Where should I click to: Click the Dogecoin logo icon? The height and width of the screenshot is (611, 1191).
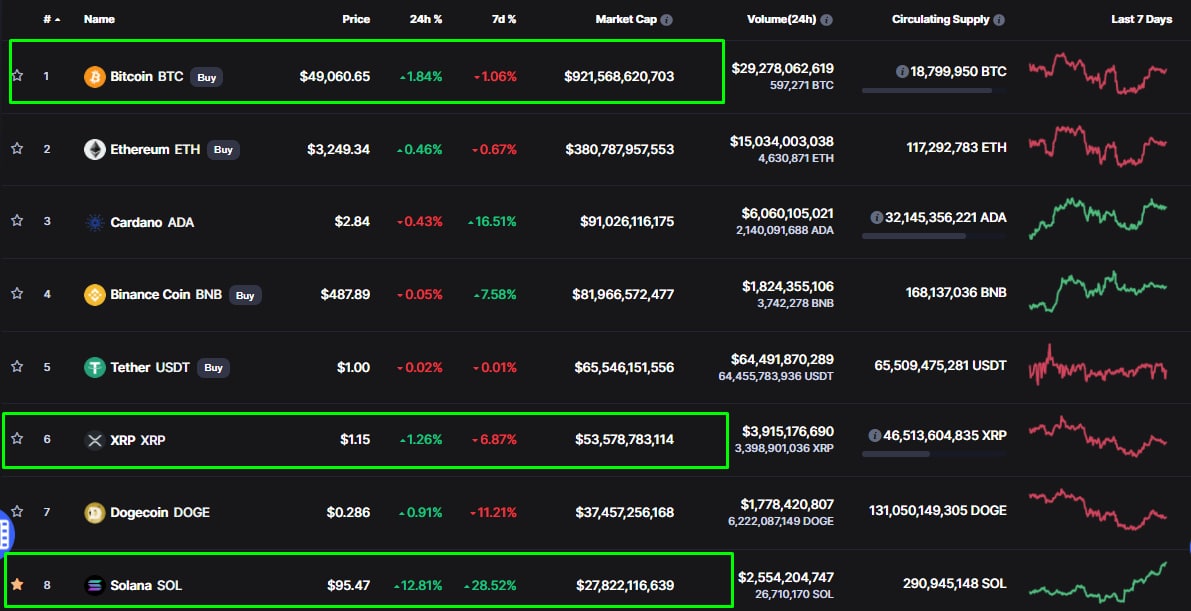point(95,513)
